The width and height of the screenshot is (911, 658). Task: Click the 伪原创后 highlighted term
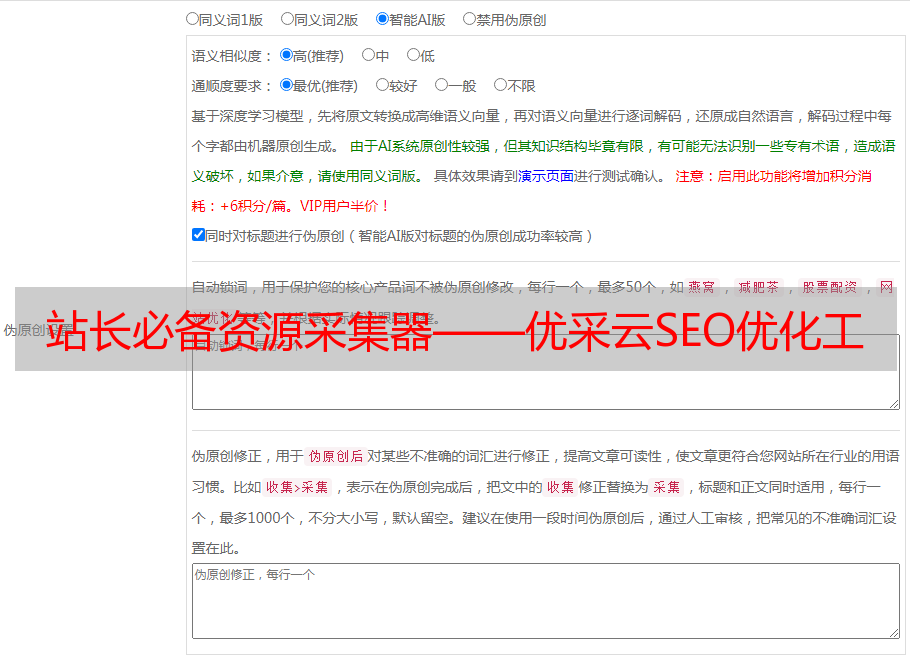(336, 456)
